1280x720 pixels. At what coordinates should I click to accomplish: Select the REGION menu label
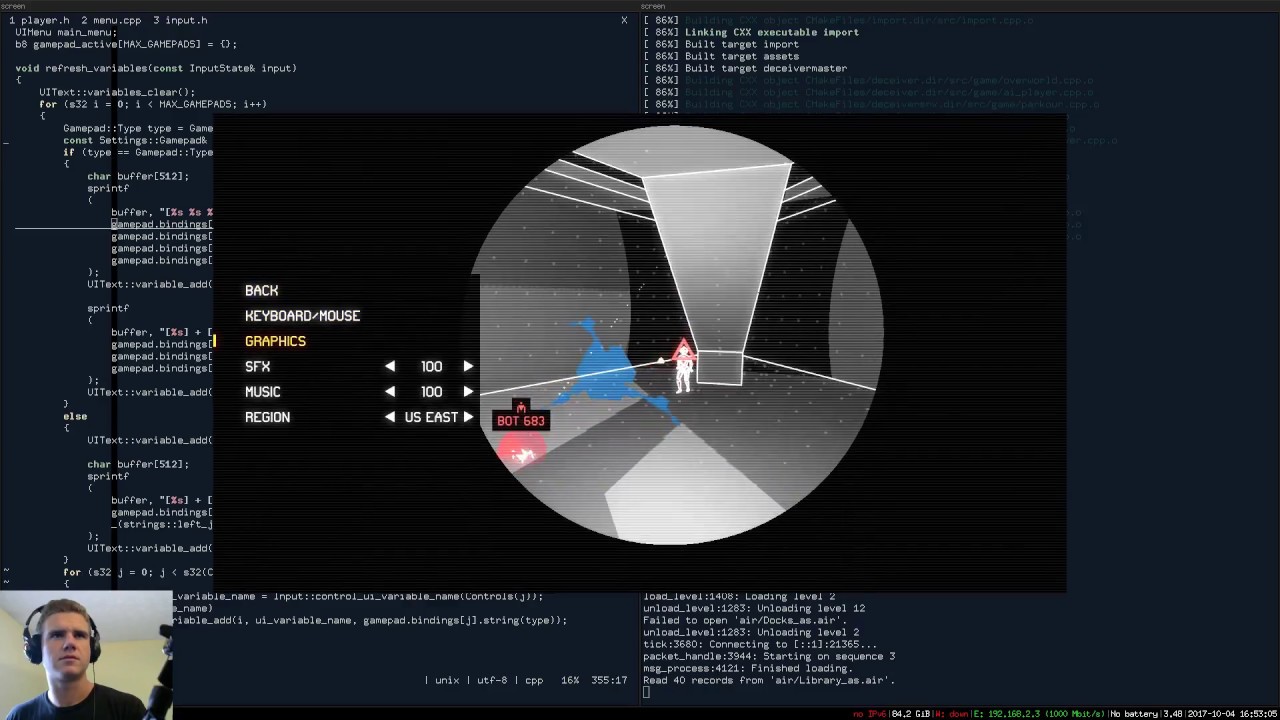[267, 417]
